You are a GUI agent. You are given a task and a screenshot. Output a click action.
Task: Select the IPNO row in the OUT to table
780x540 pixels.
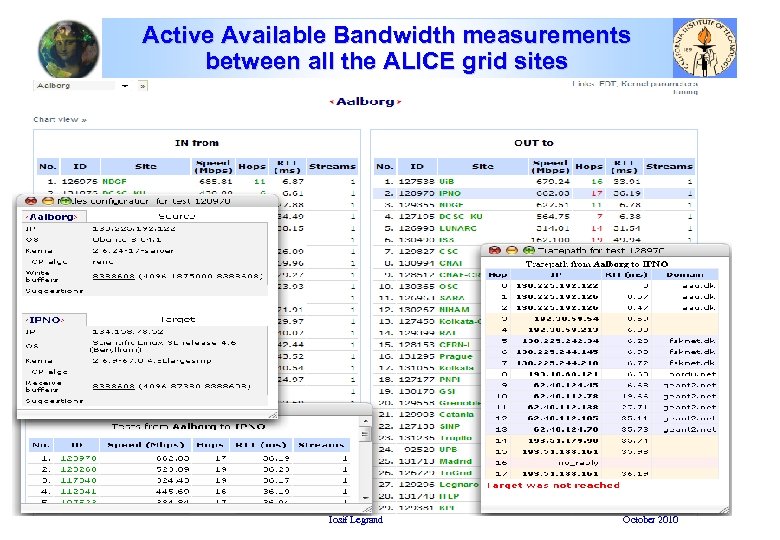[x=534, y=193]
